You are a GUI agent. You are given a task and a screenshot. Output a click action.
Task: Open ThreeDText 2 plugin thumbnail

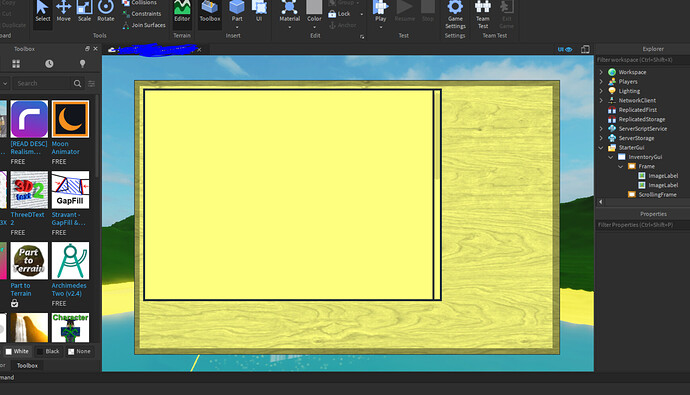click(29, 190)
